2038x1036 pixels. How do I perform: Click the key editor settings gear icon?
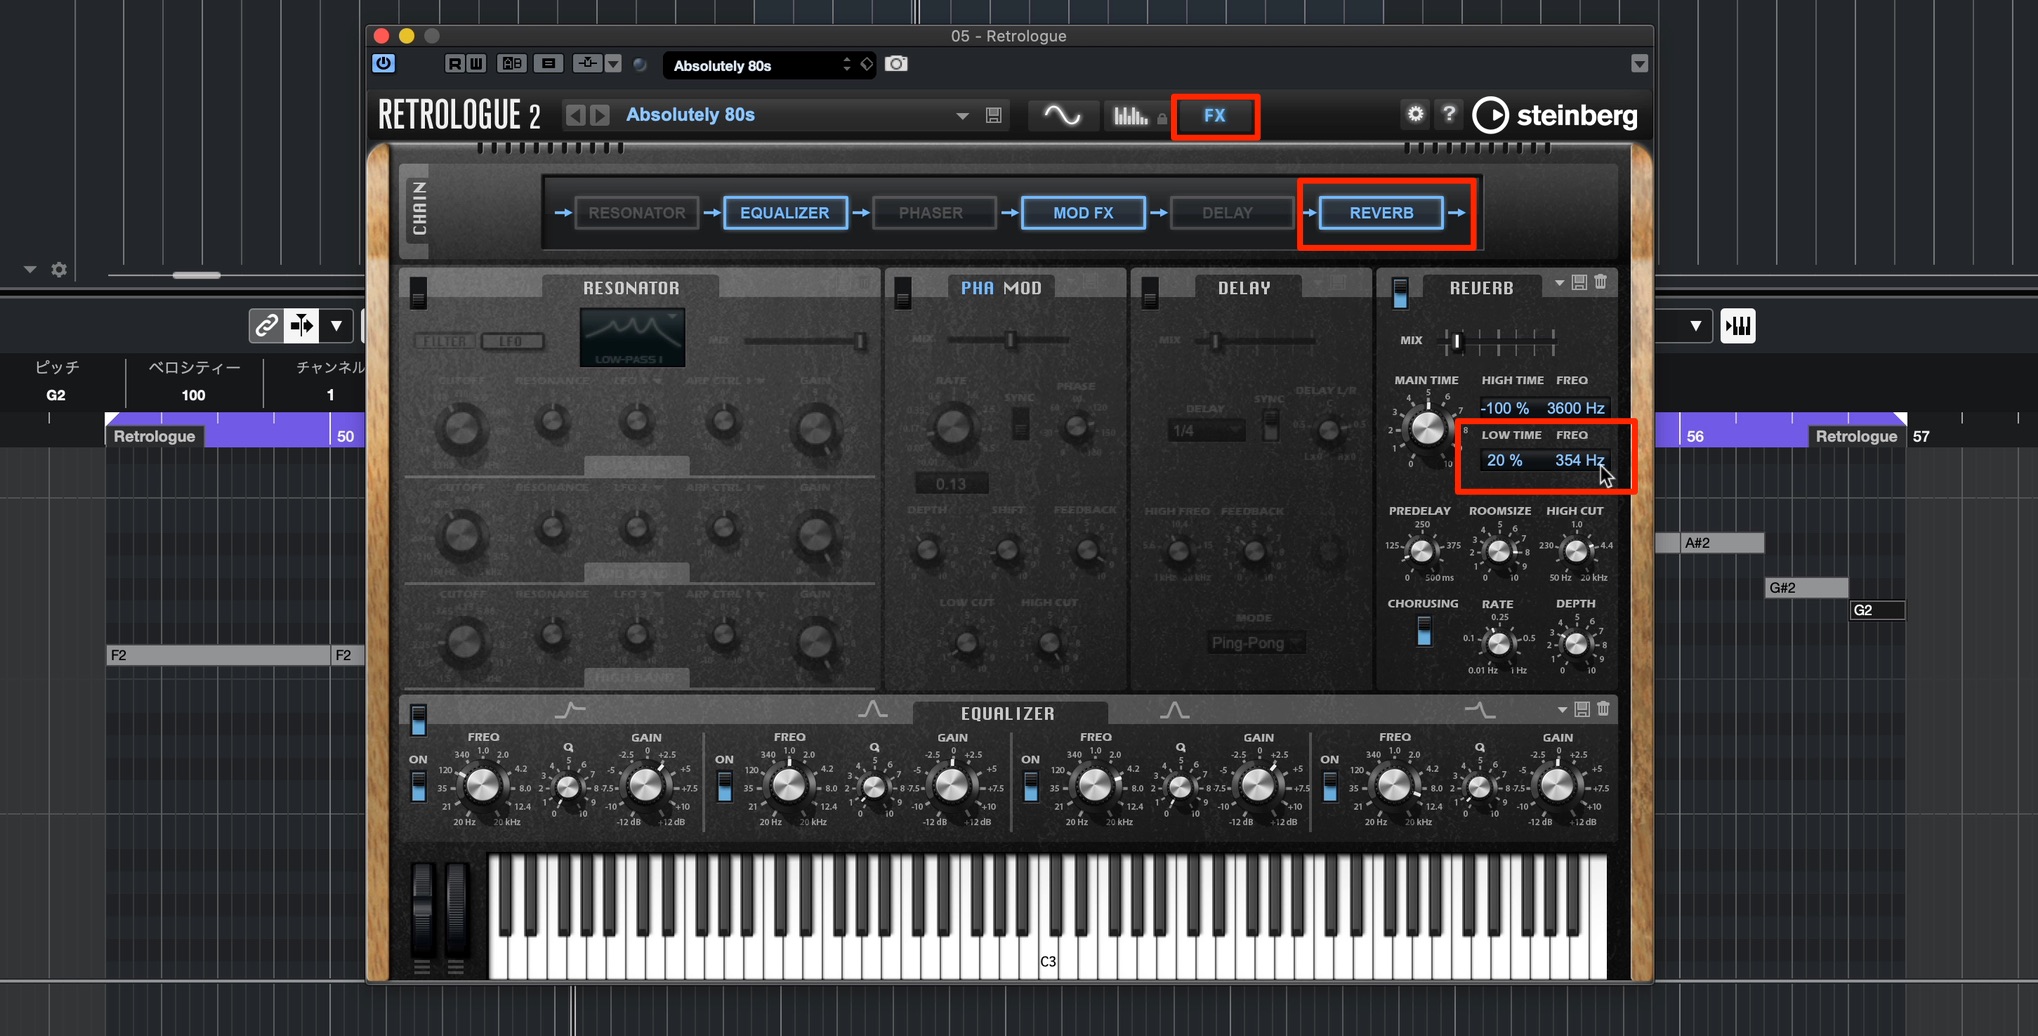click(59, 269)
